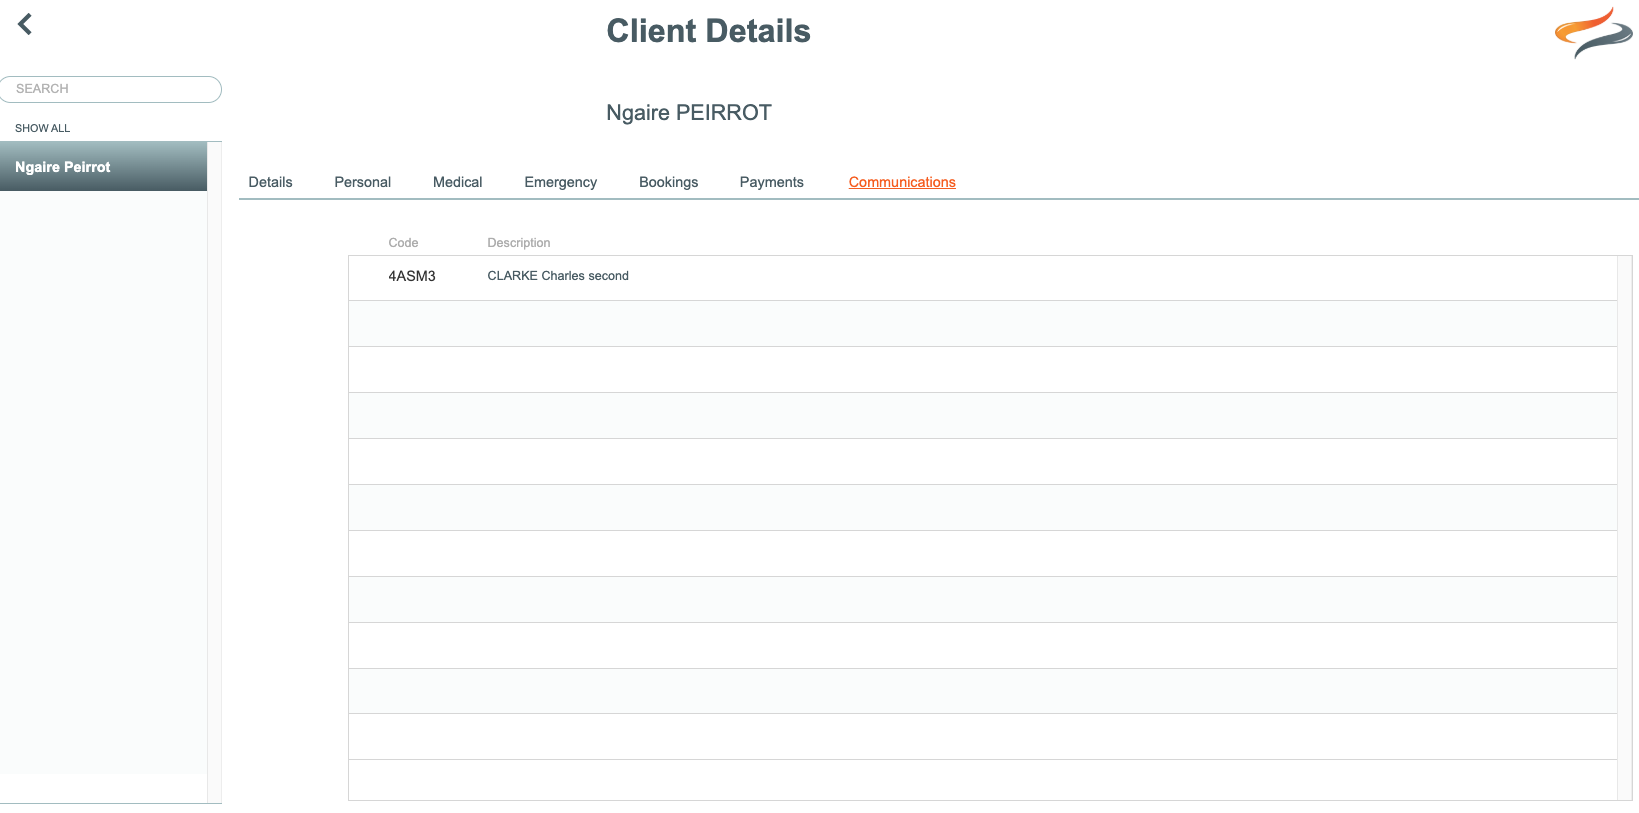
Task: Select Ngaire Peirrot in client list
Action: pos(103,167)
